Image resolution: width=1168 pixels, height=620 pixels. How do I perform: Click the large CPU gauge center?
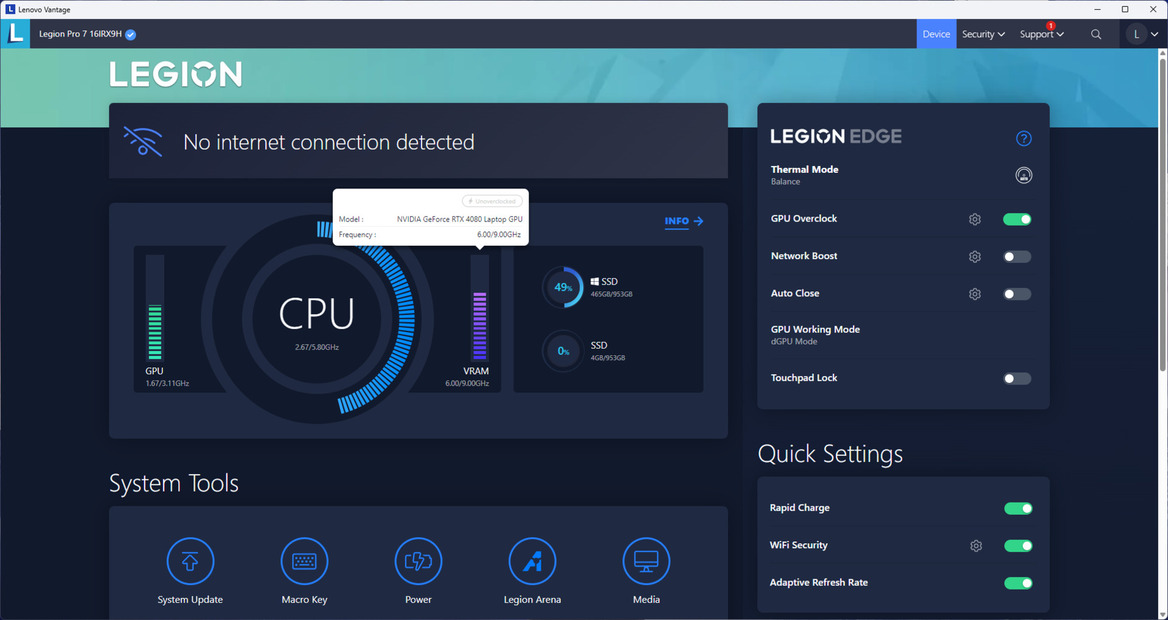[317, 319]
